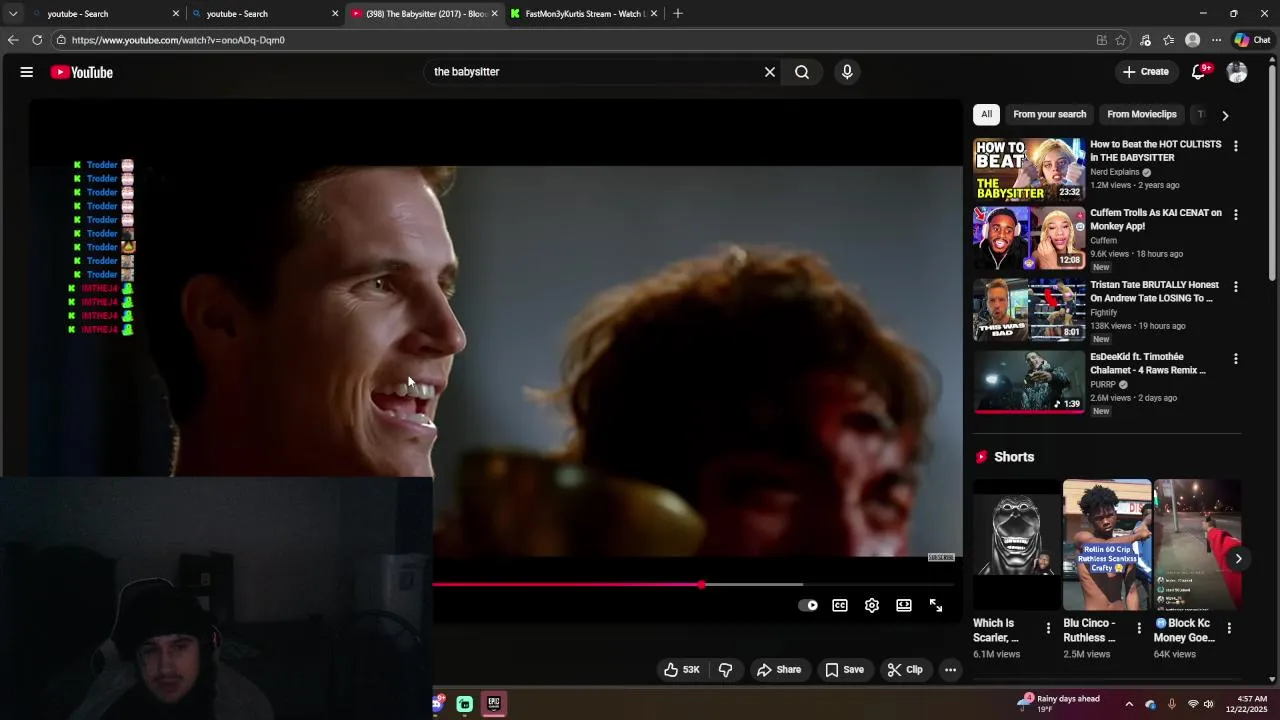Save the video to a playlist
The width and height of the screenshot is (1280, 720).
(x=844, y=670)
